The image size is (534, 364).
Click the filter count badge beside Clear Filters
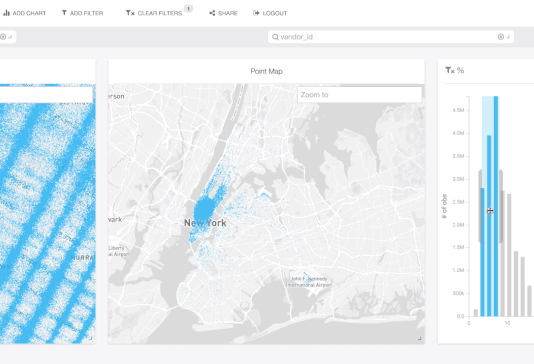188,9
